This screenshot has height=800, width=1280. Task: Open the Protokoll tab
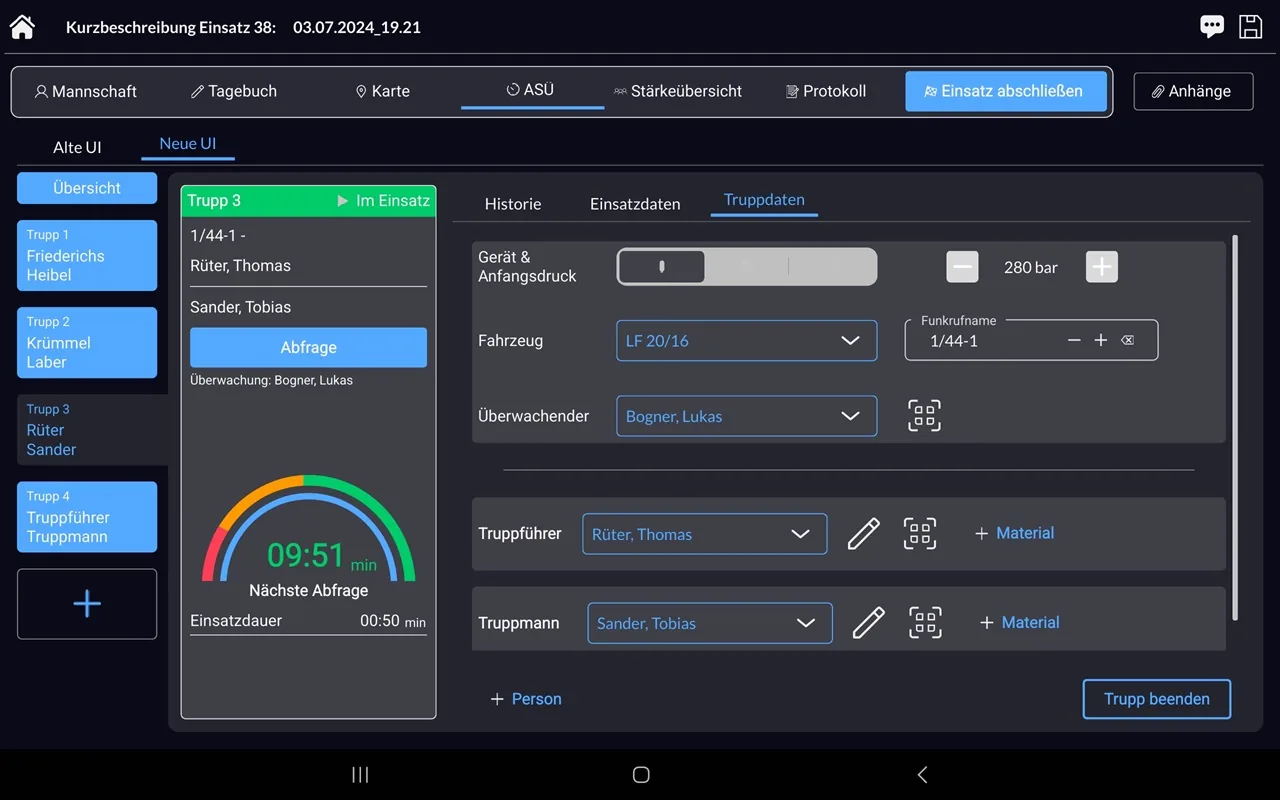[x=826, y=91]
